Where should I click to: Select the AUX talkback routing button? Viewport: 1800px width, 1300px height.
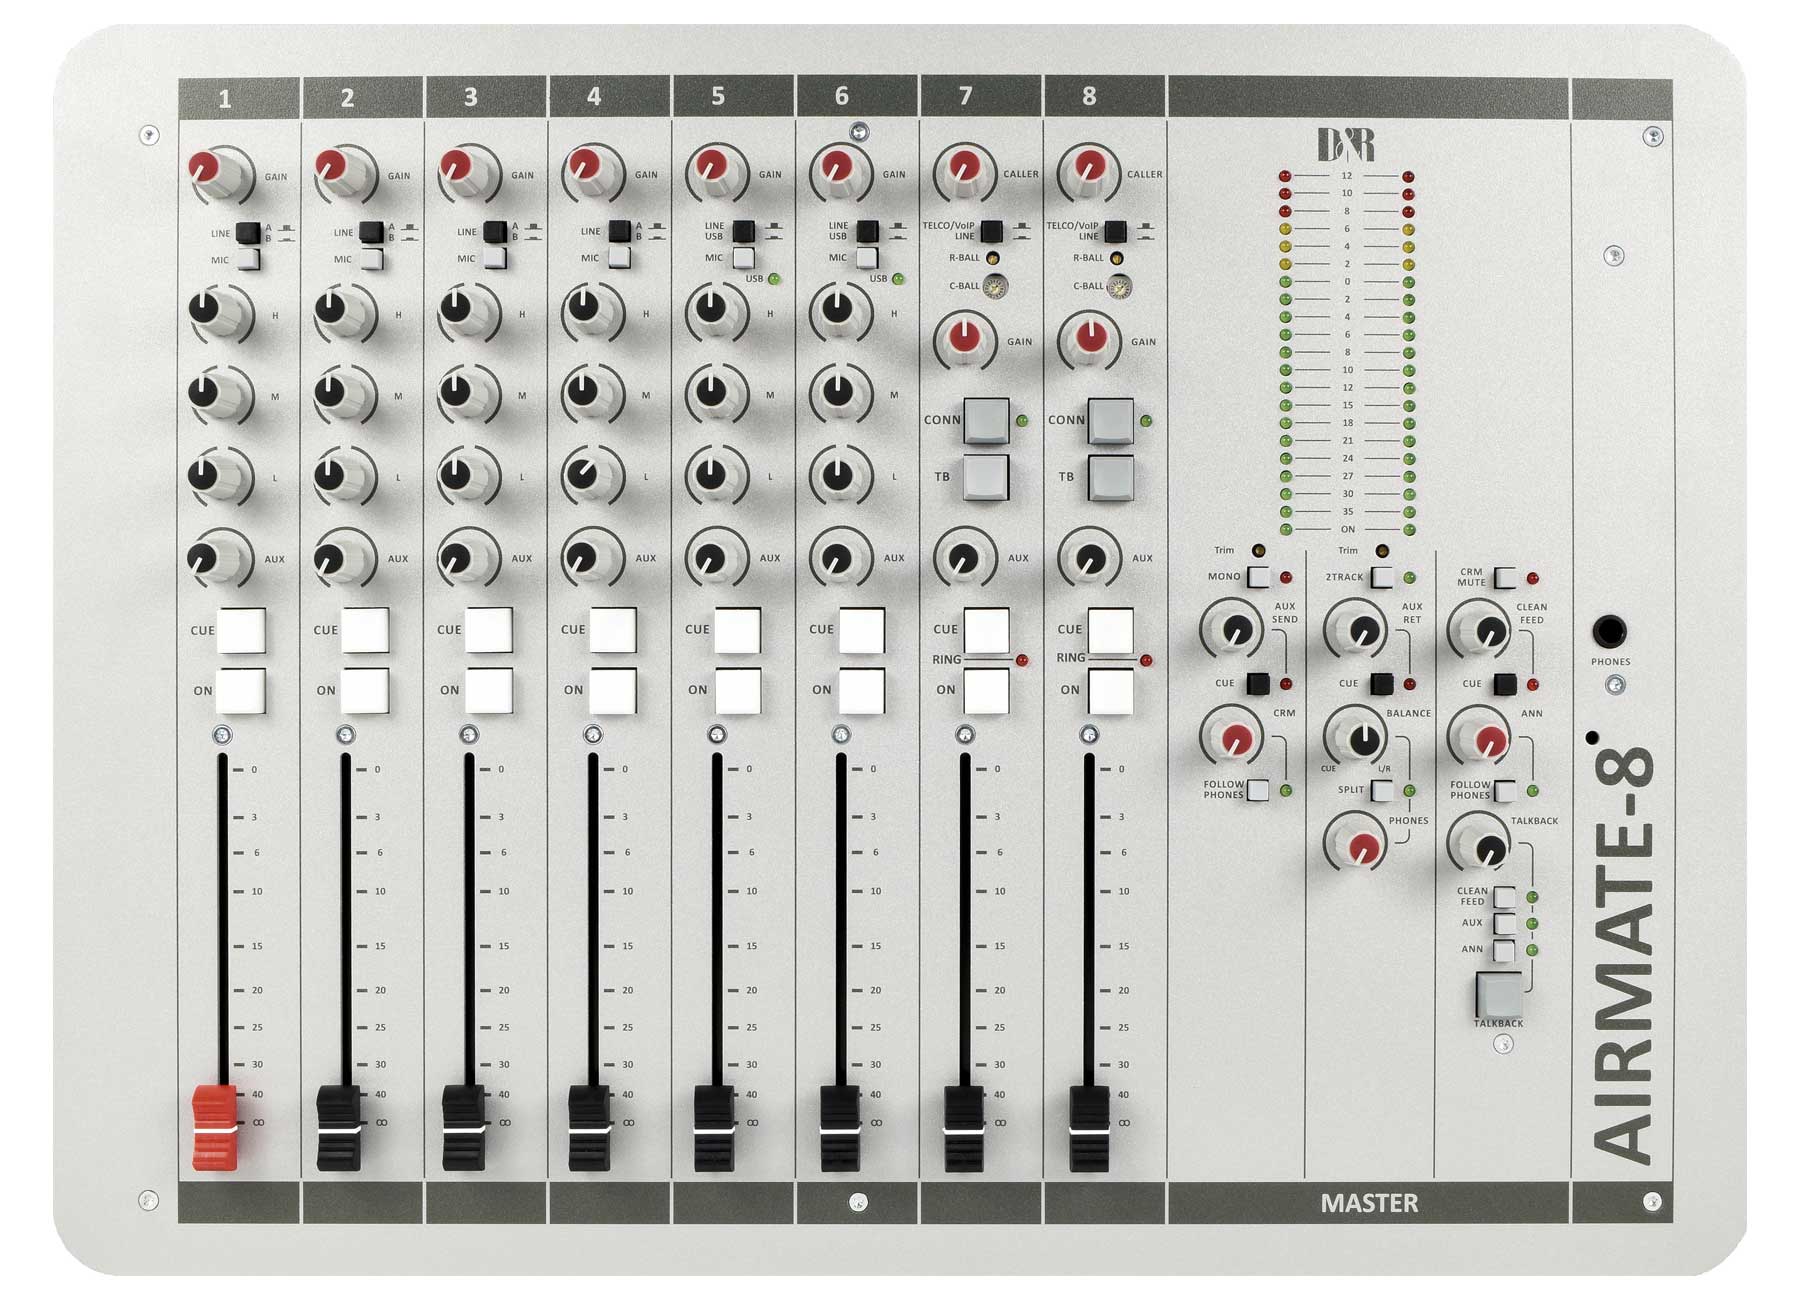click(1504, 923)
